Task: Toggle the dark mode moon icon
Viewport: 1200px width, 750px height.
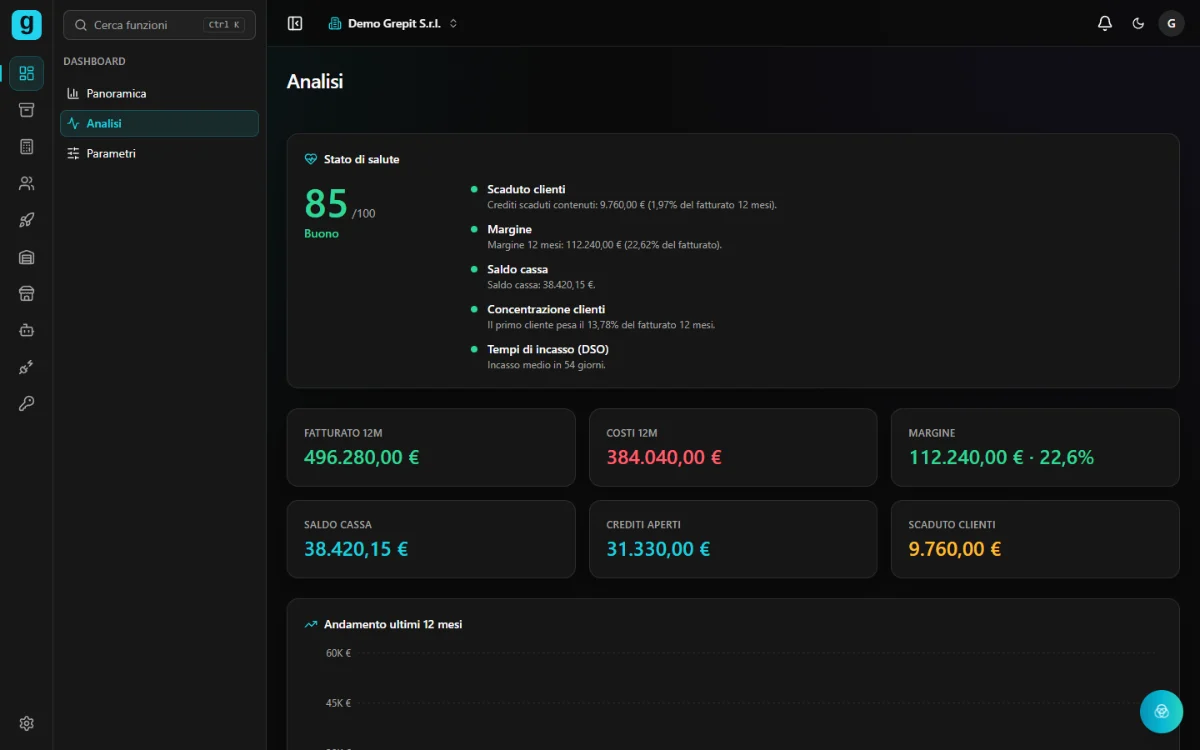Action: (1138, 23)
